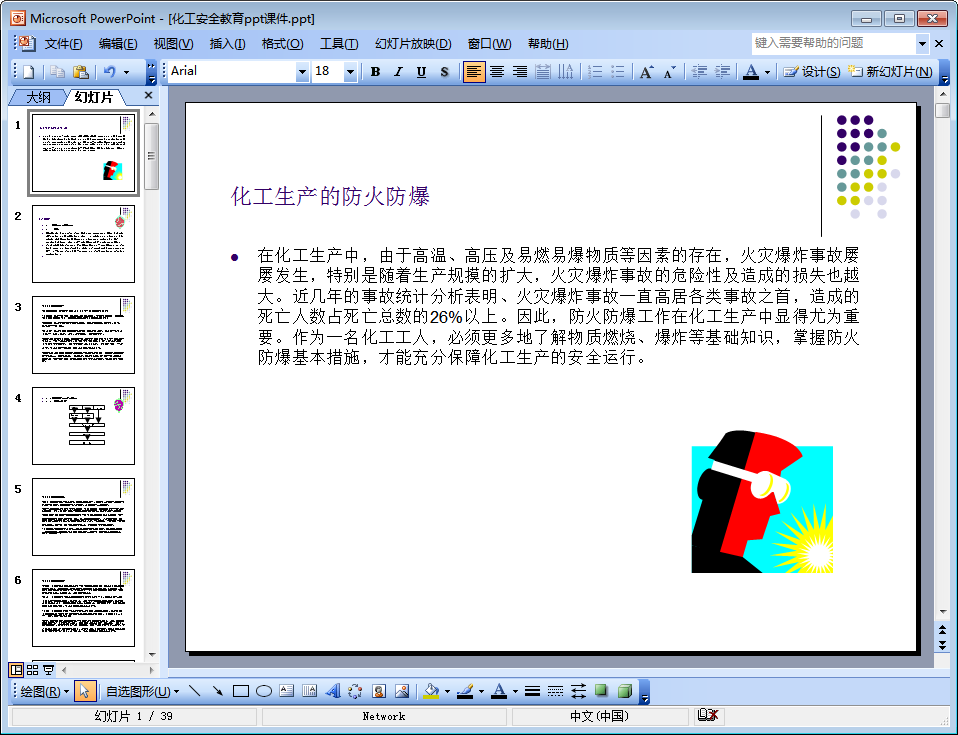Switch to the 大纲 outline tab
958x735 pixels.
(38, 97)
